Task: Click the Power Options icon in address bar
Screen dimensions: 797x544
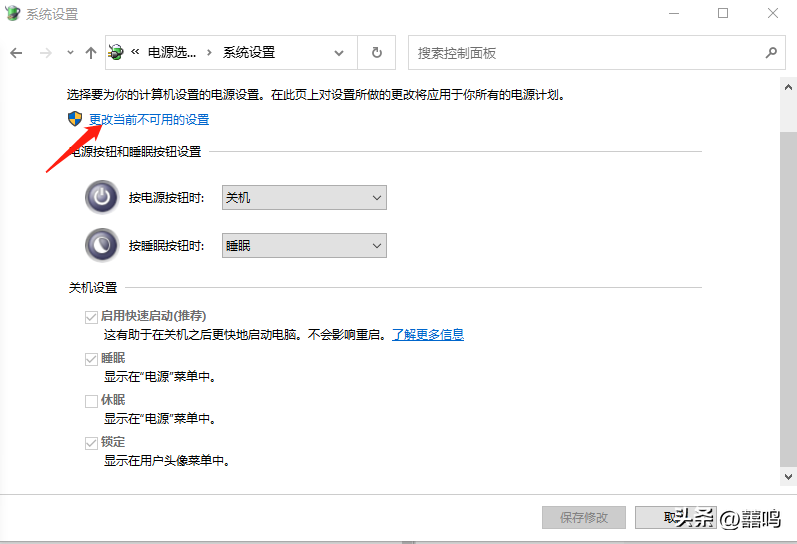Action: point(117,53)
